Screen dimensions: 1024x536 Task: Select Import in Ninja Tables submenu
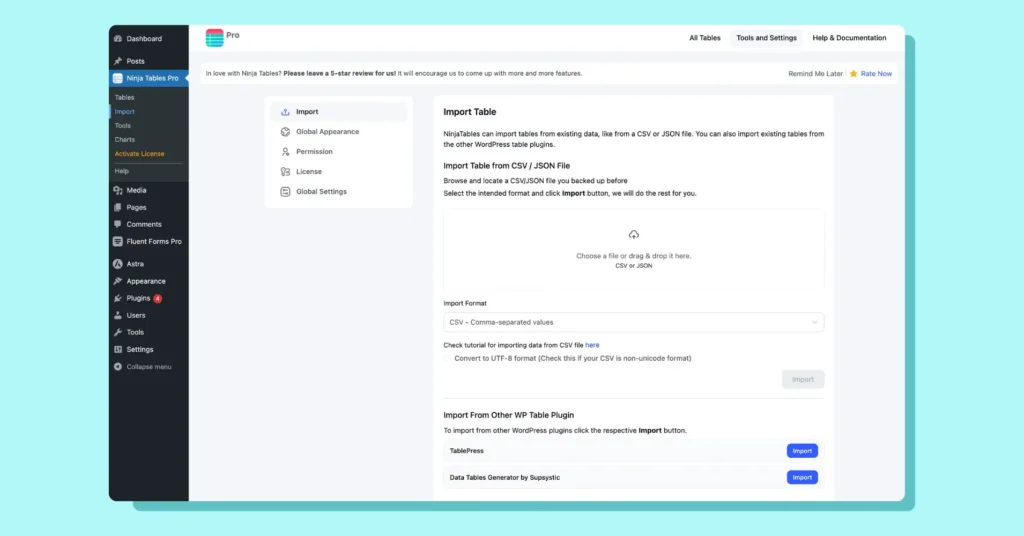coord(124,112)
